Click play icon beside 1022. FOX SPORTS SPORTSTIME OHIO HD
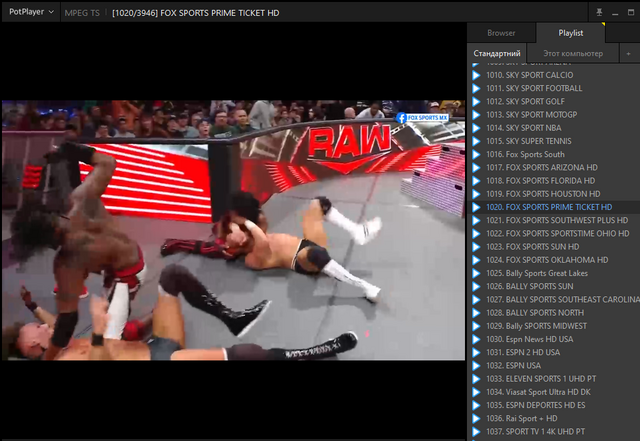 476,234
